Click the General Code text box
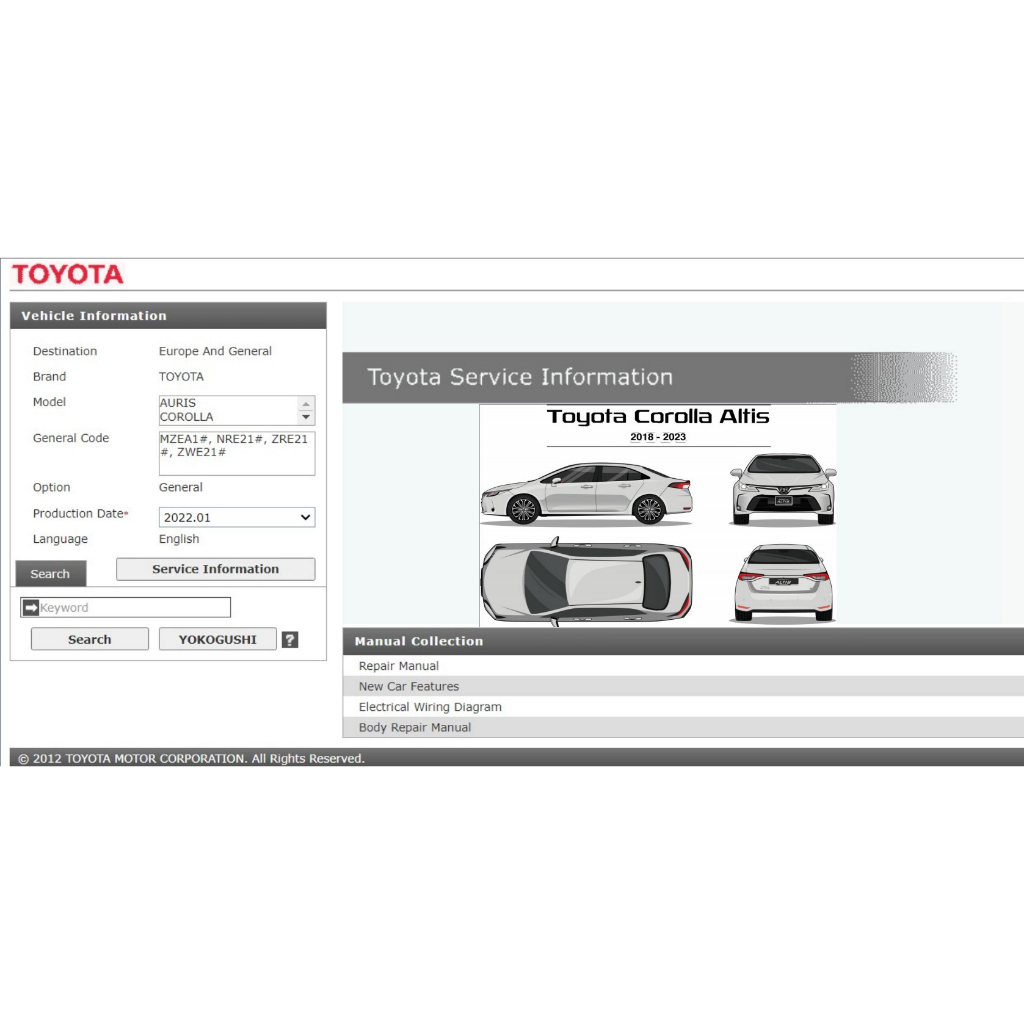The image size is (1024, 1024). tap(237, 453)
